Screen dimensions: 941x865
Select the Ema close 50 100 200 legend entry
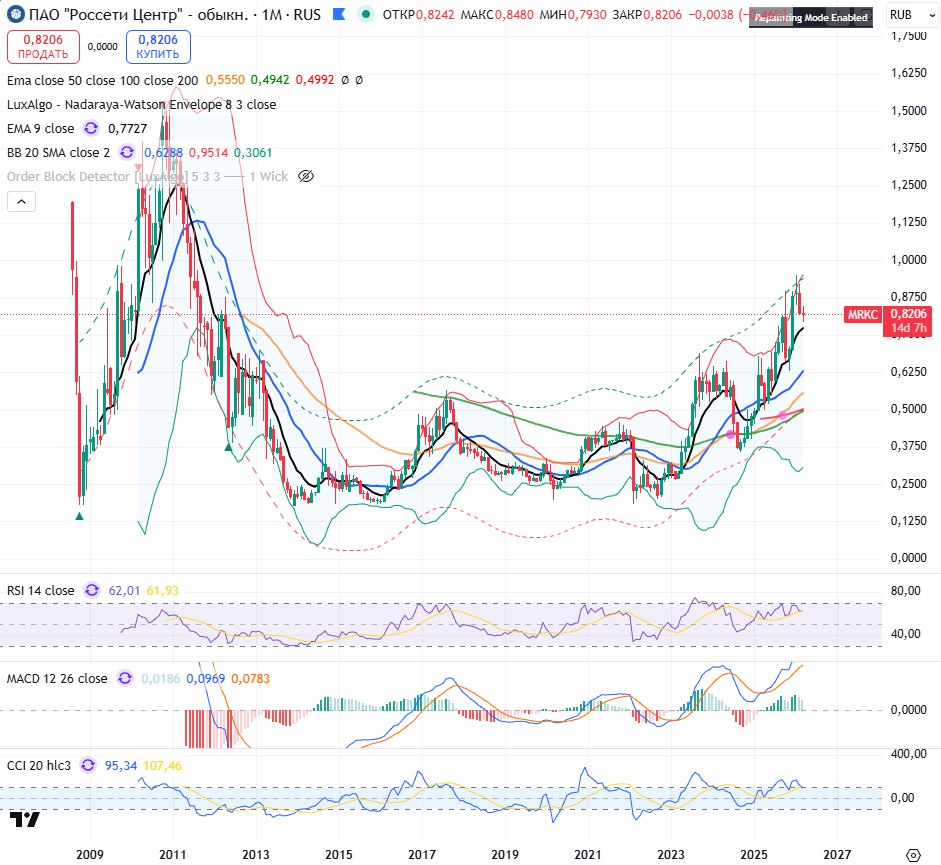(x=102, y=80)
